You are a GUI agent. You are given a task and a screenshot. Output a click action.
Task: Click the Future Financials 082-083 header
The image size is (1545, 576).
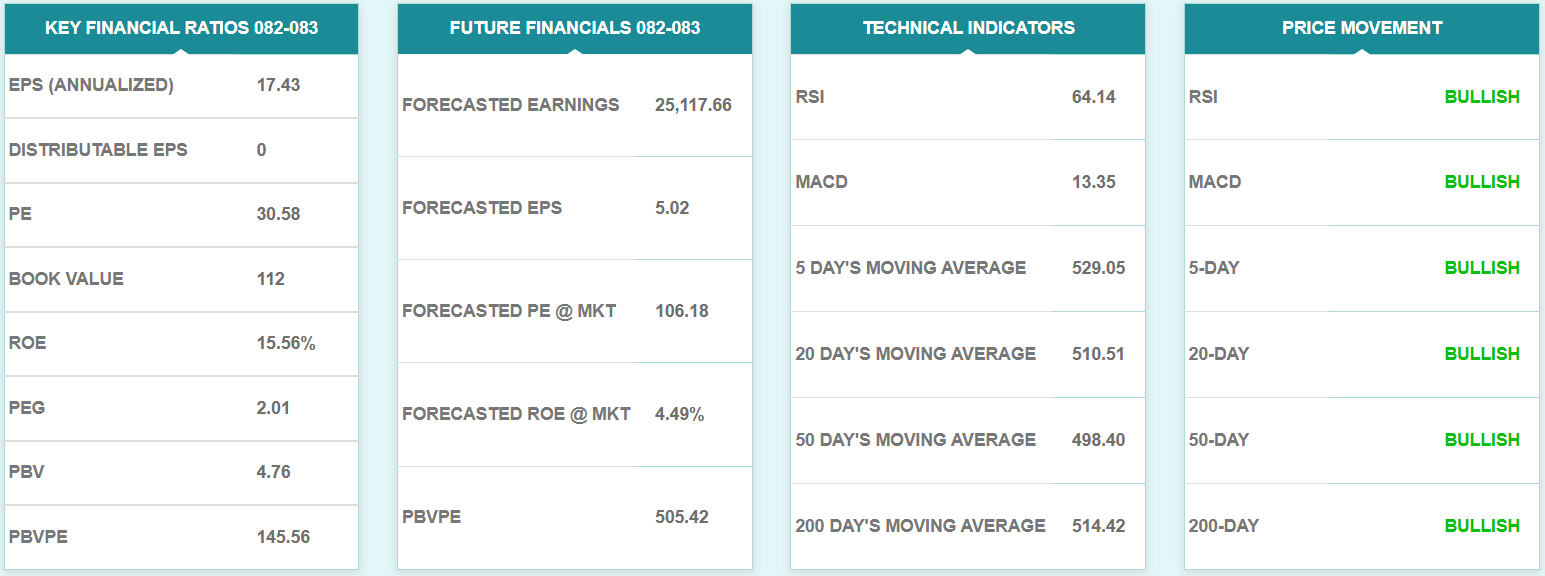click(x=575, y=28)
